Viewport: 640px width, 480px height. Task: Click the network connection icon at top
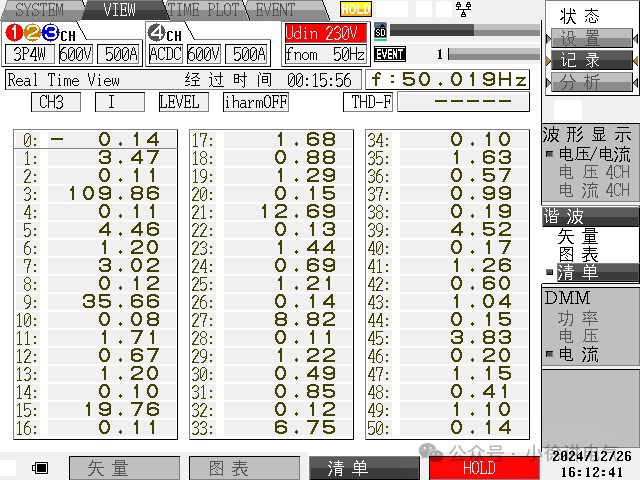pos(463,9)
